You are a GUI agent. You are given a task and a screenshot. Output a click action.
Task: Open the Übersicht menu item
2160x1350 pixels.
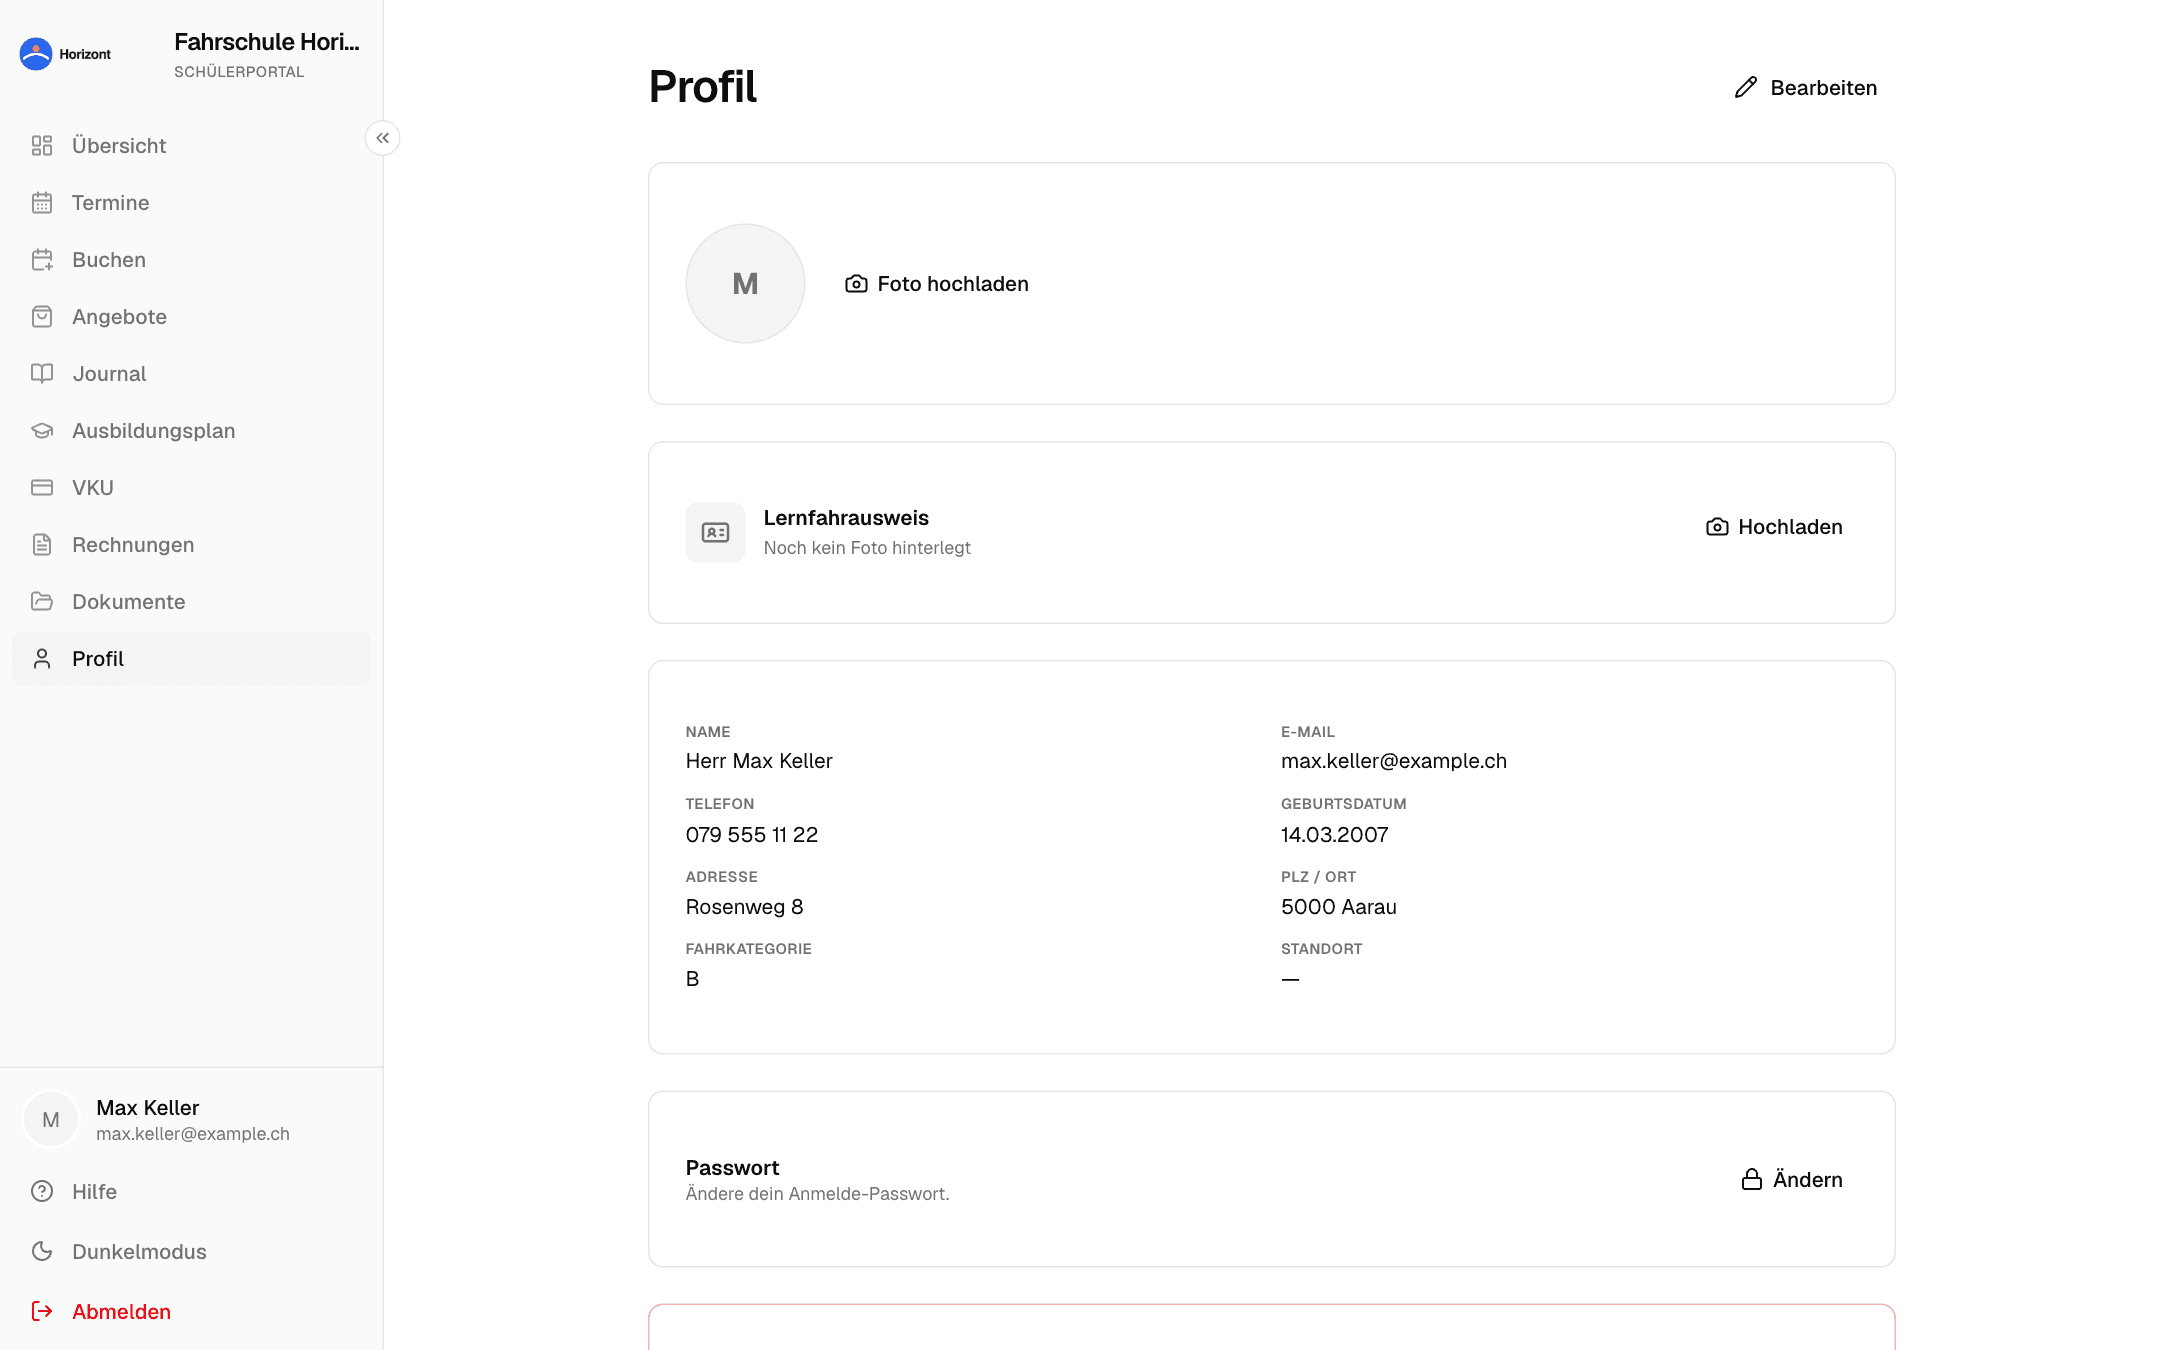tap(191, 146)
